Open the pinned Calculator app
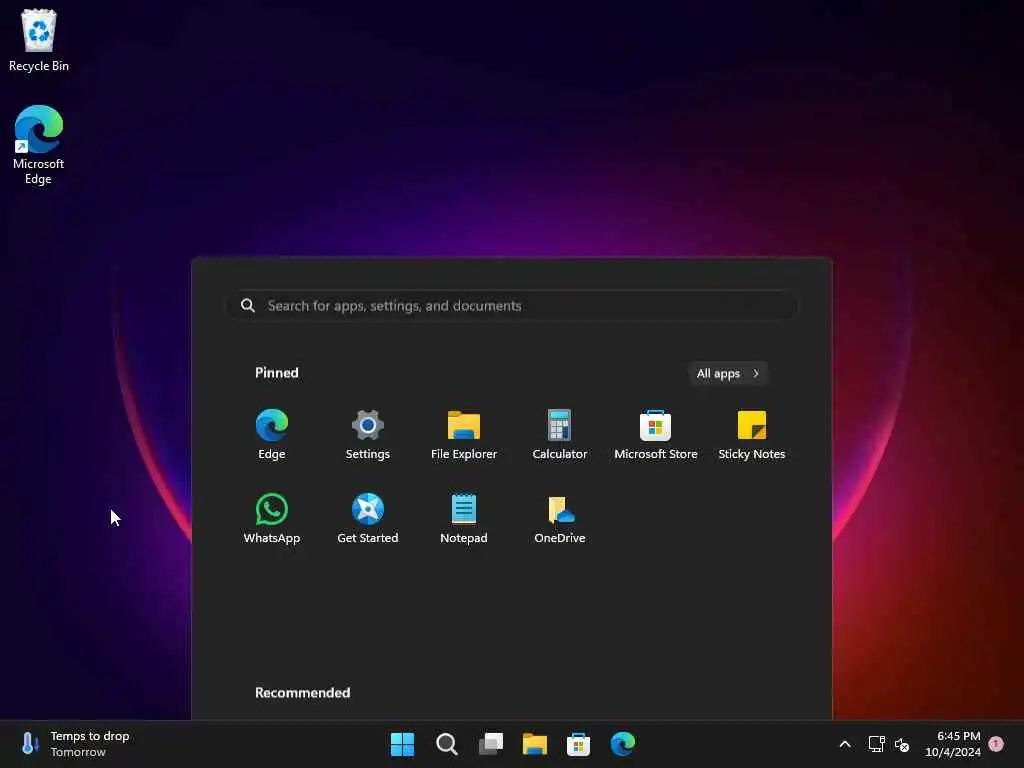The image size is (1024, 768). tap(560, 435)
